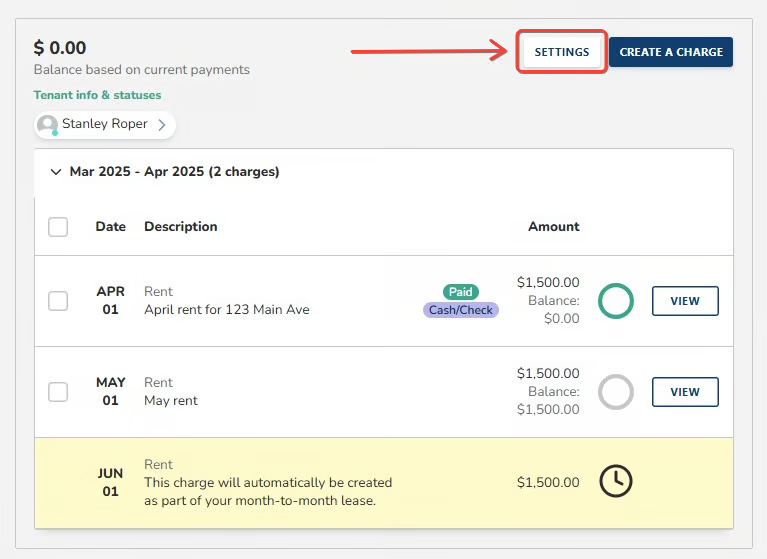Click the month-to-month lease auto-charge note
The image size is (767, 559).
click(x=268, y=492)
